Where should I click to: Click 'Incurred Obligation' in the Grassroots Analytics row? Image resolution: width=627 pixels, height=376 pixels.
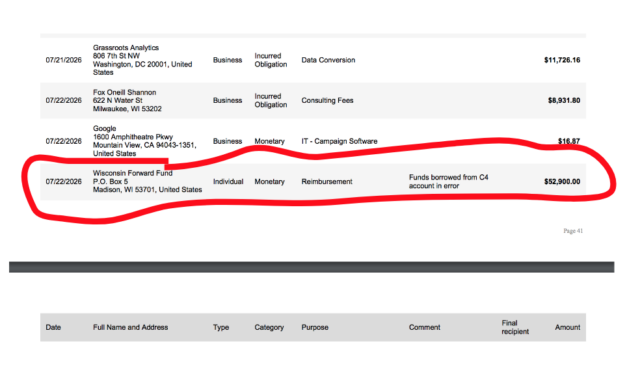[x=271, y=60]
